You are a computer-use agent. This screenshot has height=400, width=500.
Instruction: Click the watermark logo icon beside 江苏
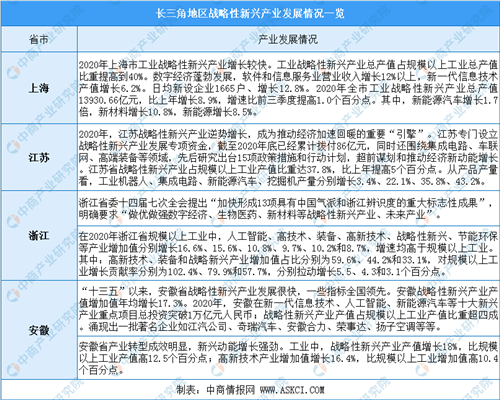coord(13,147)
